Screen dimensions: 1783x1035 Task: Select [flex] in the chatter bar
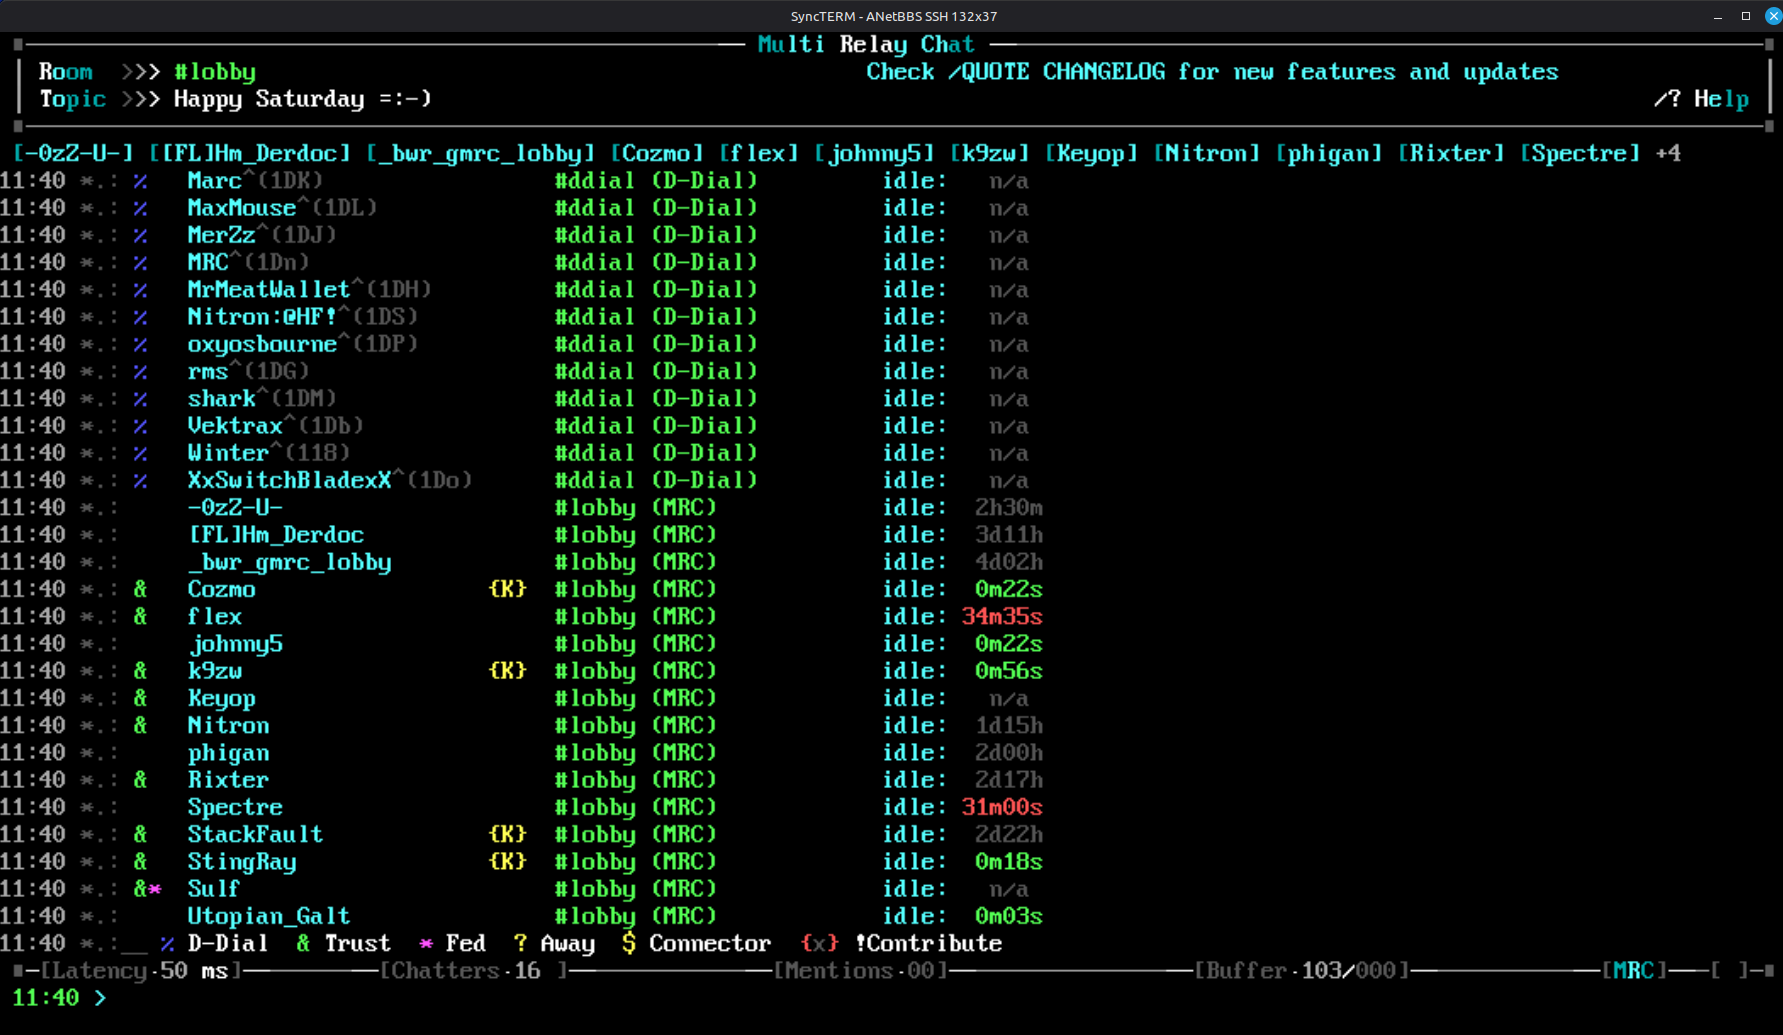[759, 153]
